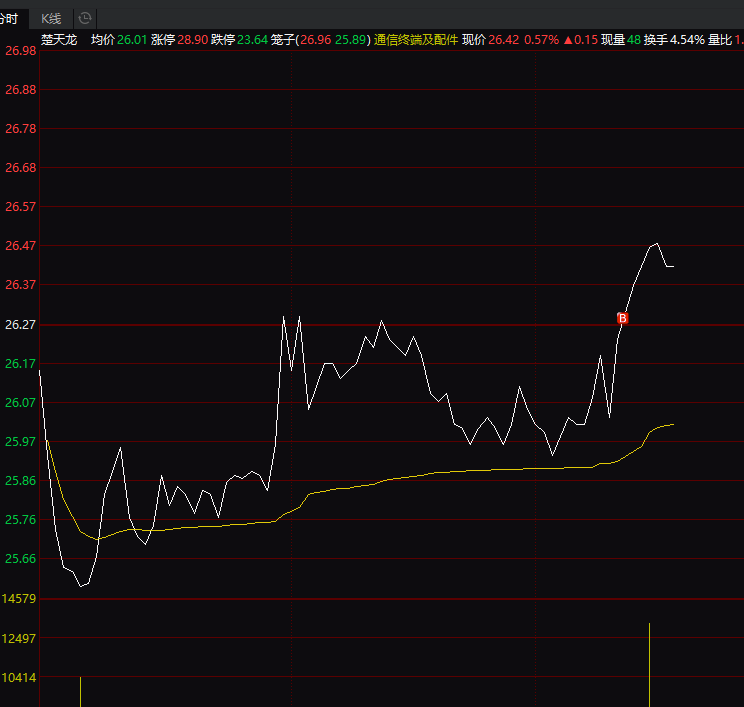The width and height of the screenshot is (744, 707).
Task: Click the tall yellow volume bar
Action: (x=650, y=665)
